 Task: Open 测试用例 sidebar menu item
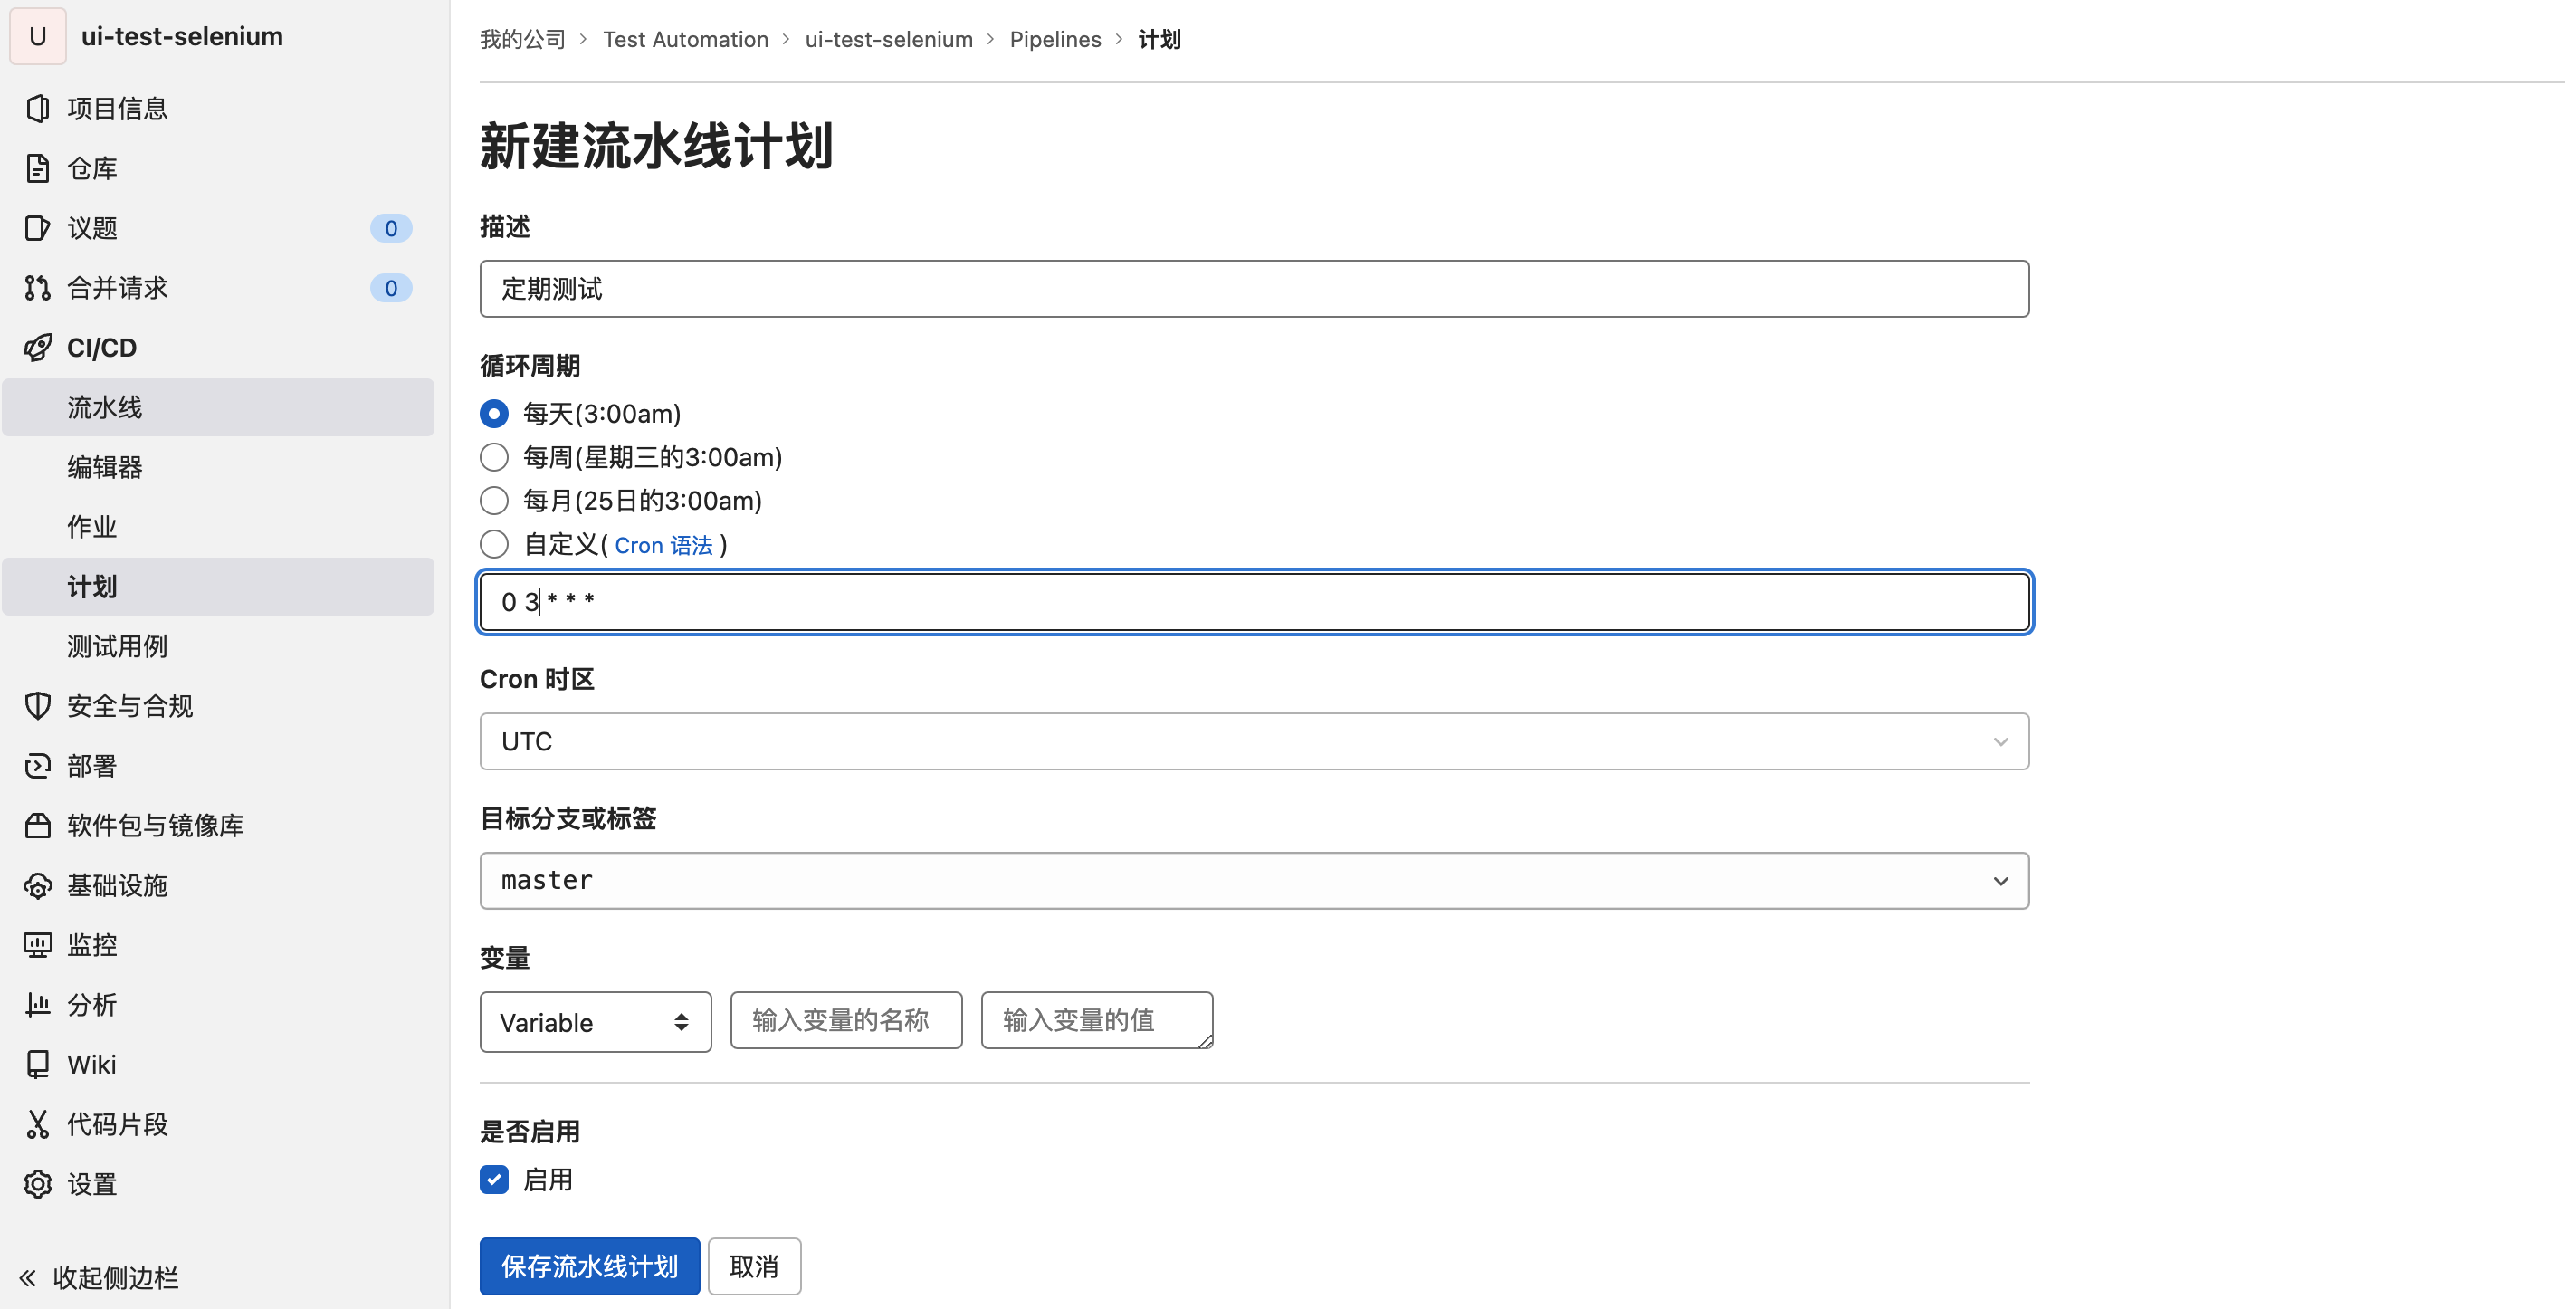(117, 646)
